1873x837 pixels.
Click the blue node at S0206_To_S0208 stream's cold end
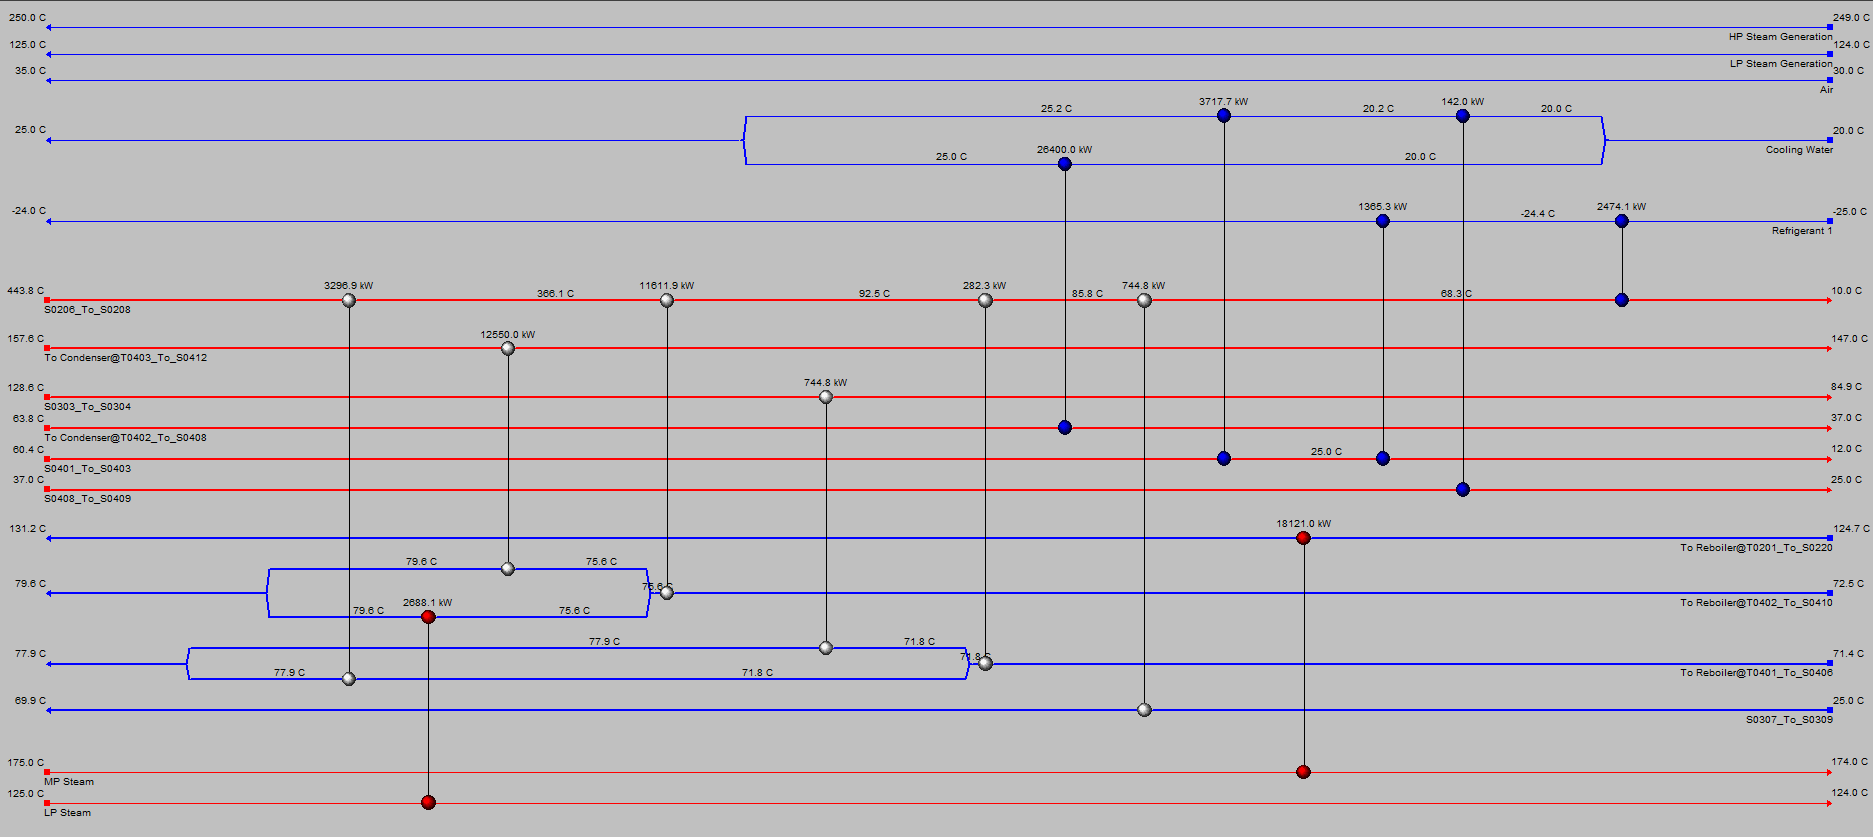[x=1622, y=300]
